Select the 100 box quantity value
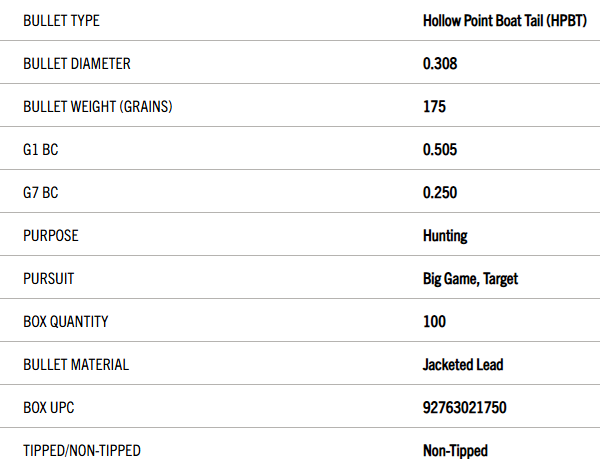 [434, 322]
